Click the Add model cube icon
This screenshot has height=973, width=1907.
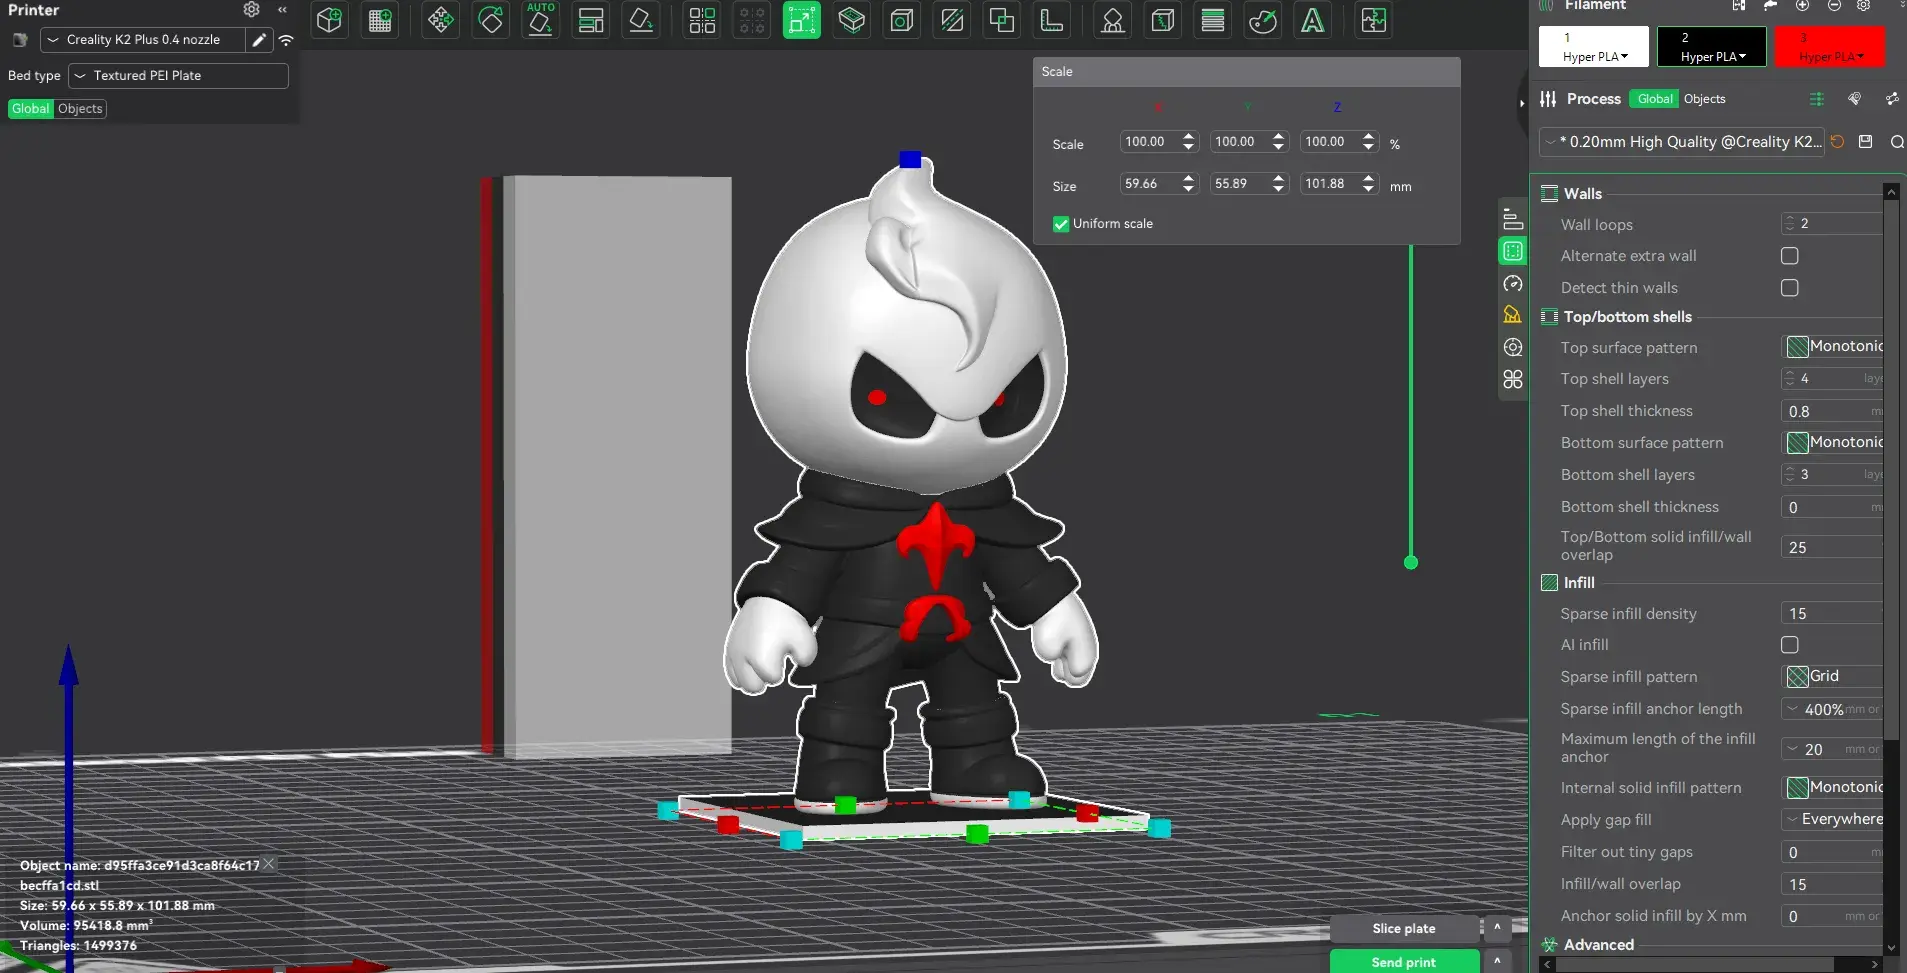tap(329, 20)
